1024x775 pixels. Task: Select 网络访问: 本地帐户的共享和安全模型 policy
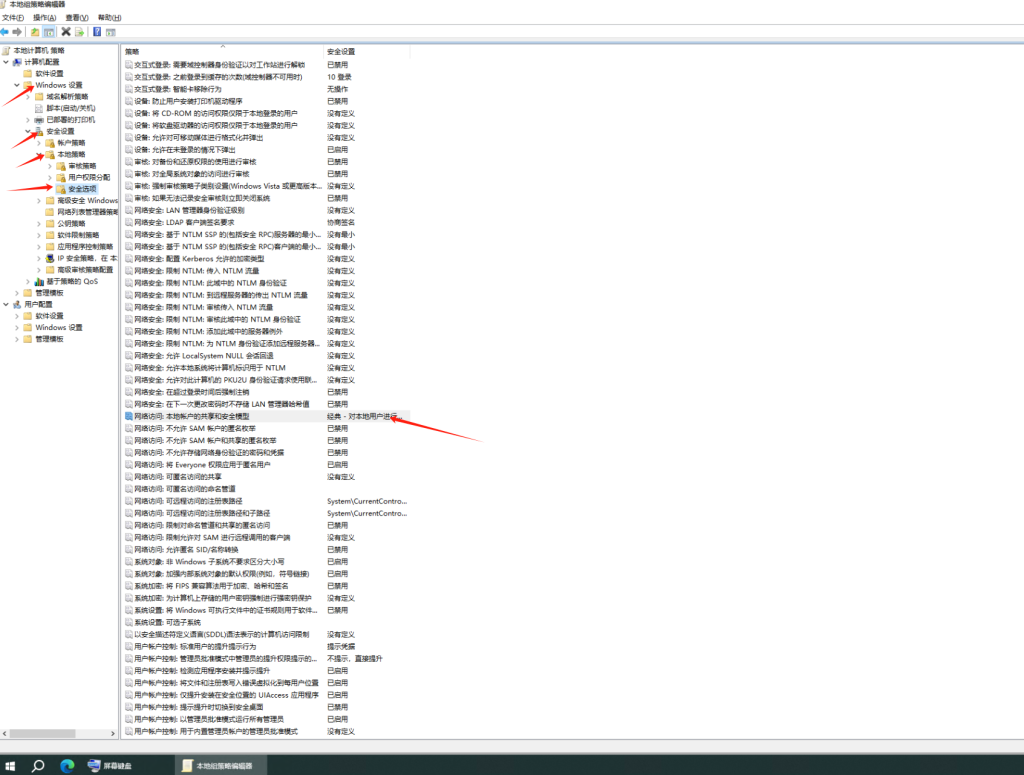point(192,416)
